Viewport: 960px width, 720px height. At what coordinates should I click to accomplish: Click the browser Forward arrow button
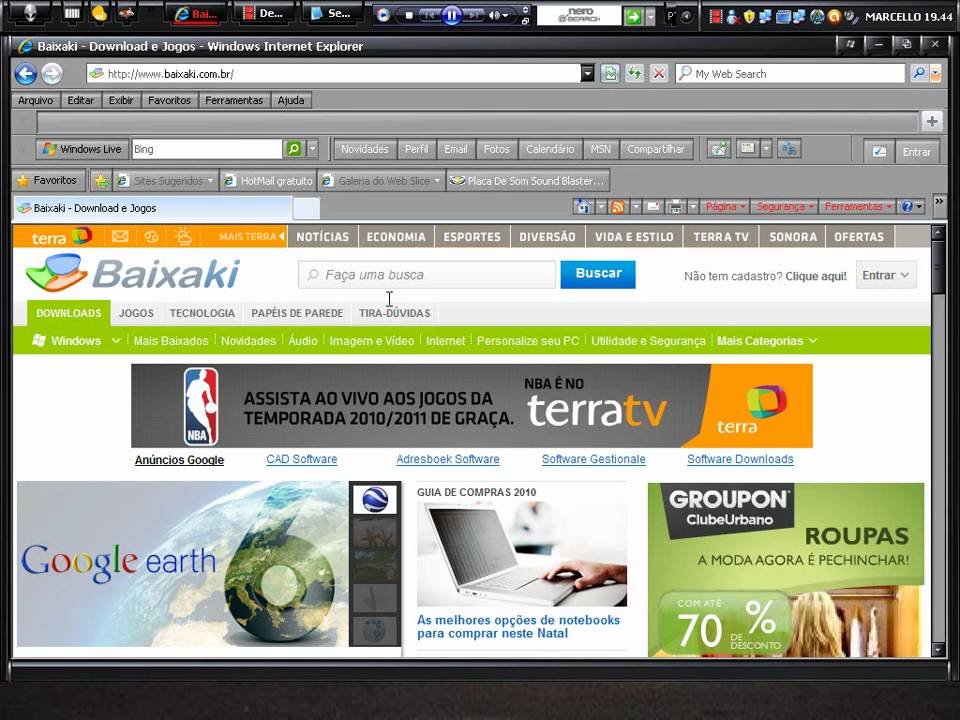[52, 74]
